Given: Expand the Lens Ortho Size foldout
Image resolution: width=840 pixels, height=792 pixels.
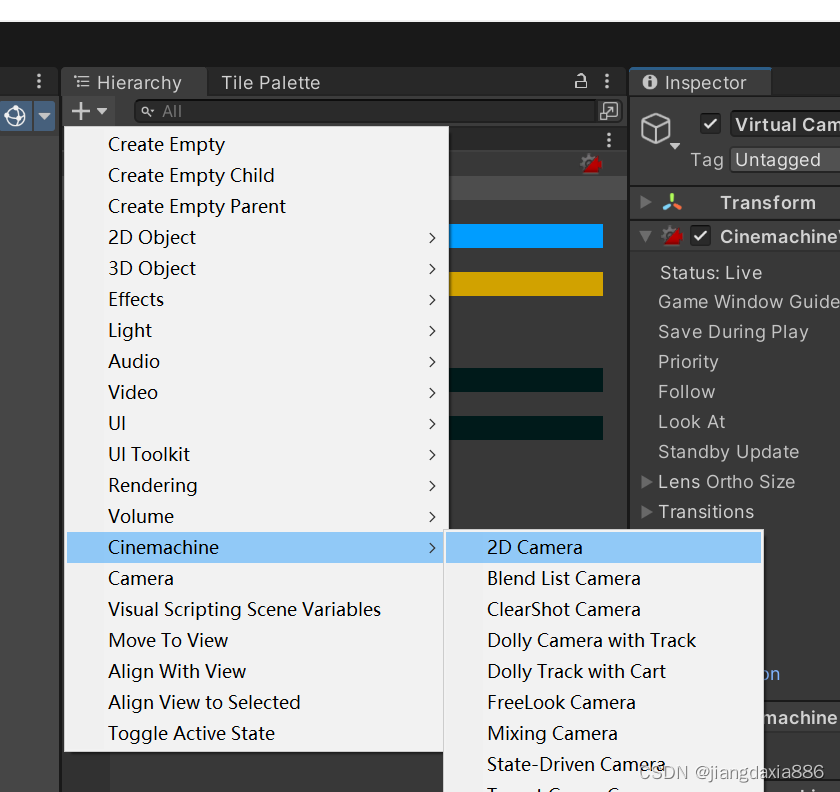Looking at the screenshot, I should (647, 482).
